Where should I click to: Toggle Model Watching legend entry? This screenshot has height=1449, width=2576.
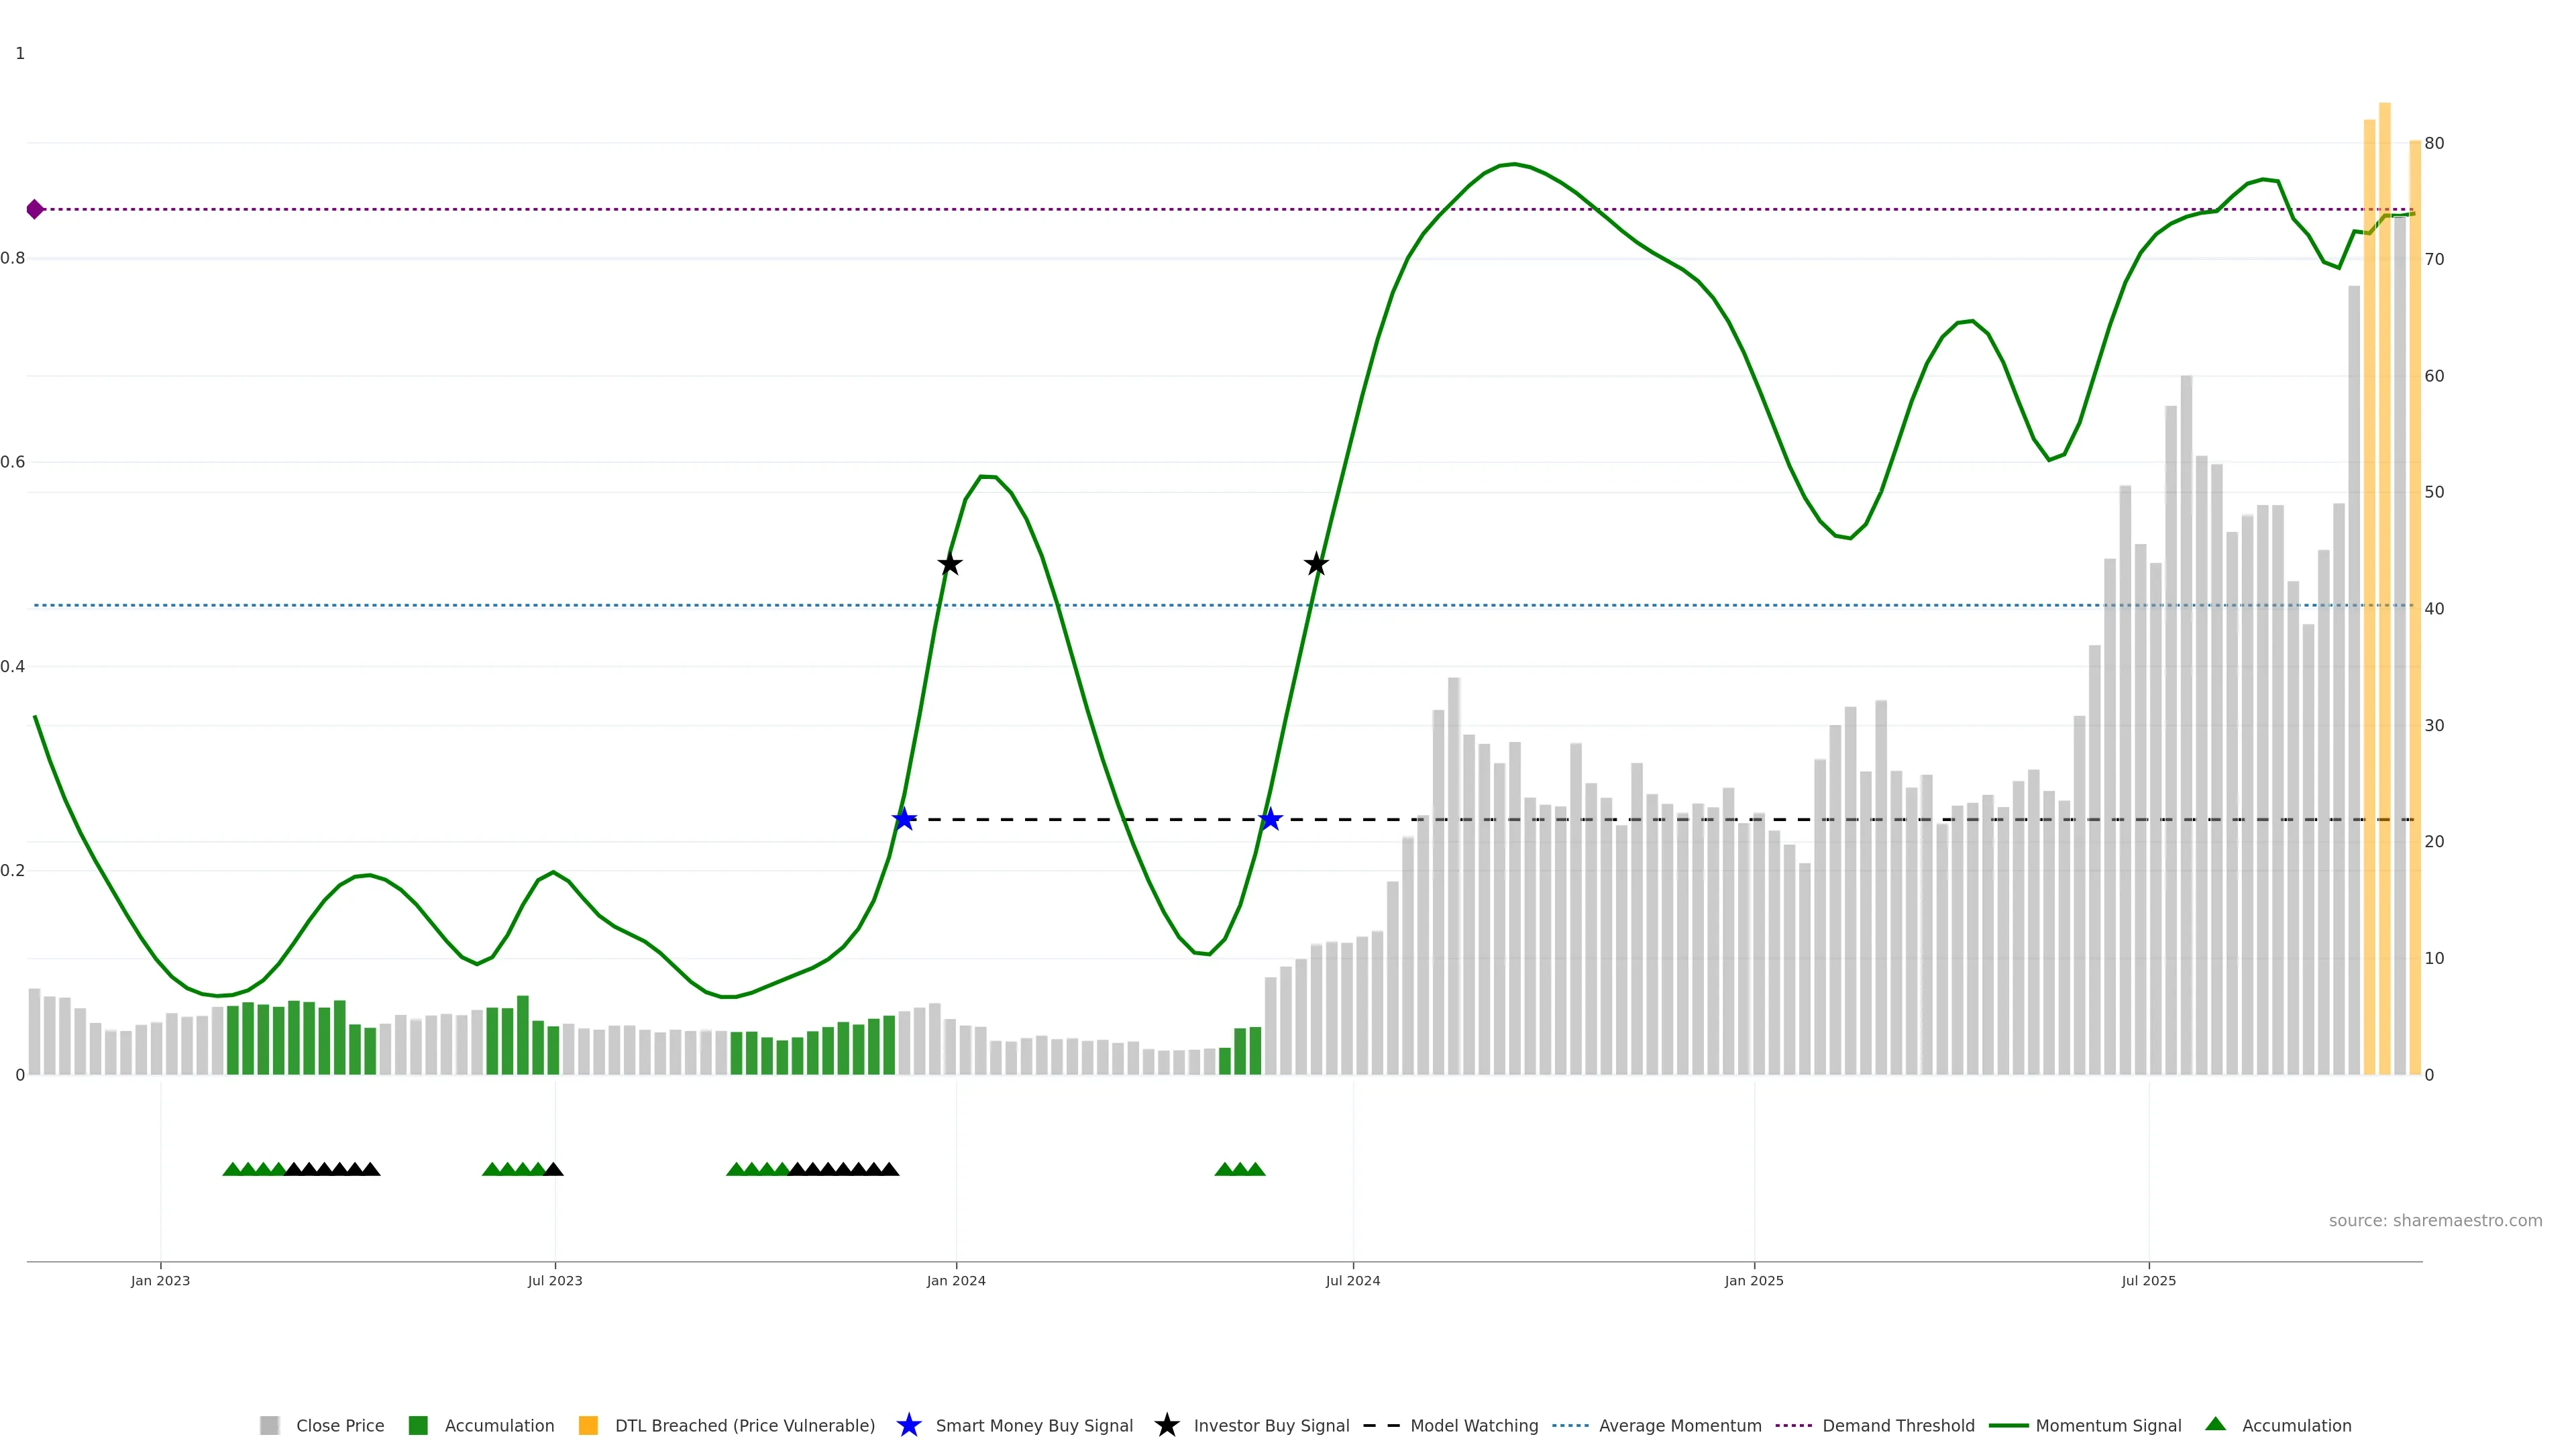tap(1474, 1426)
